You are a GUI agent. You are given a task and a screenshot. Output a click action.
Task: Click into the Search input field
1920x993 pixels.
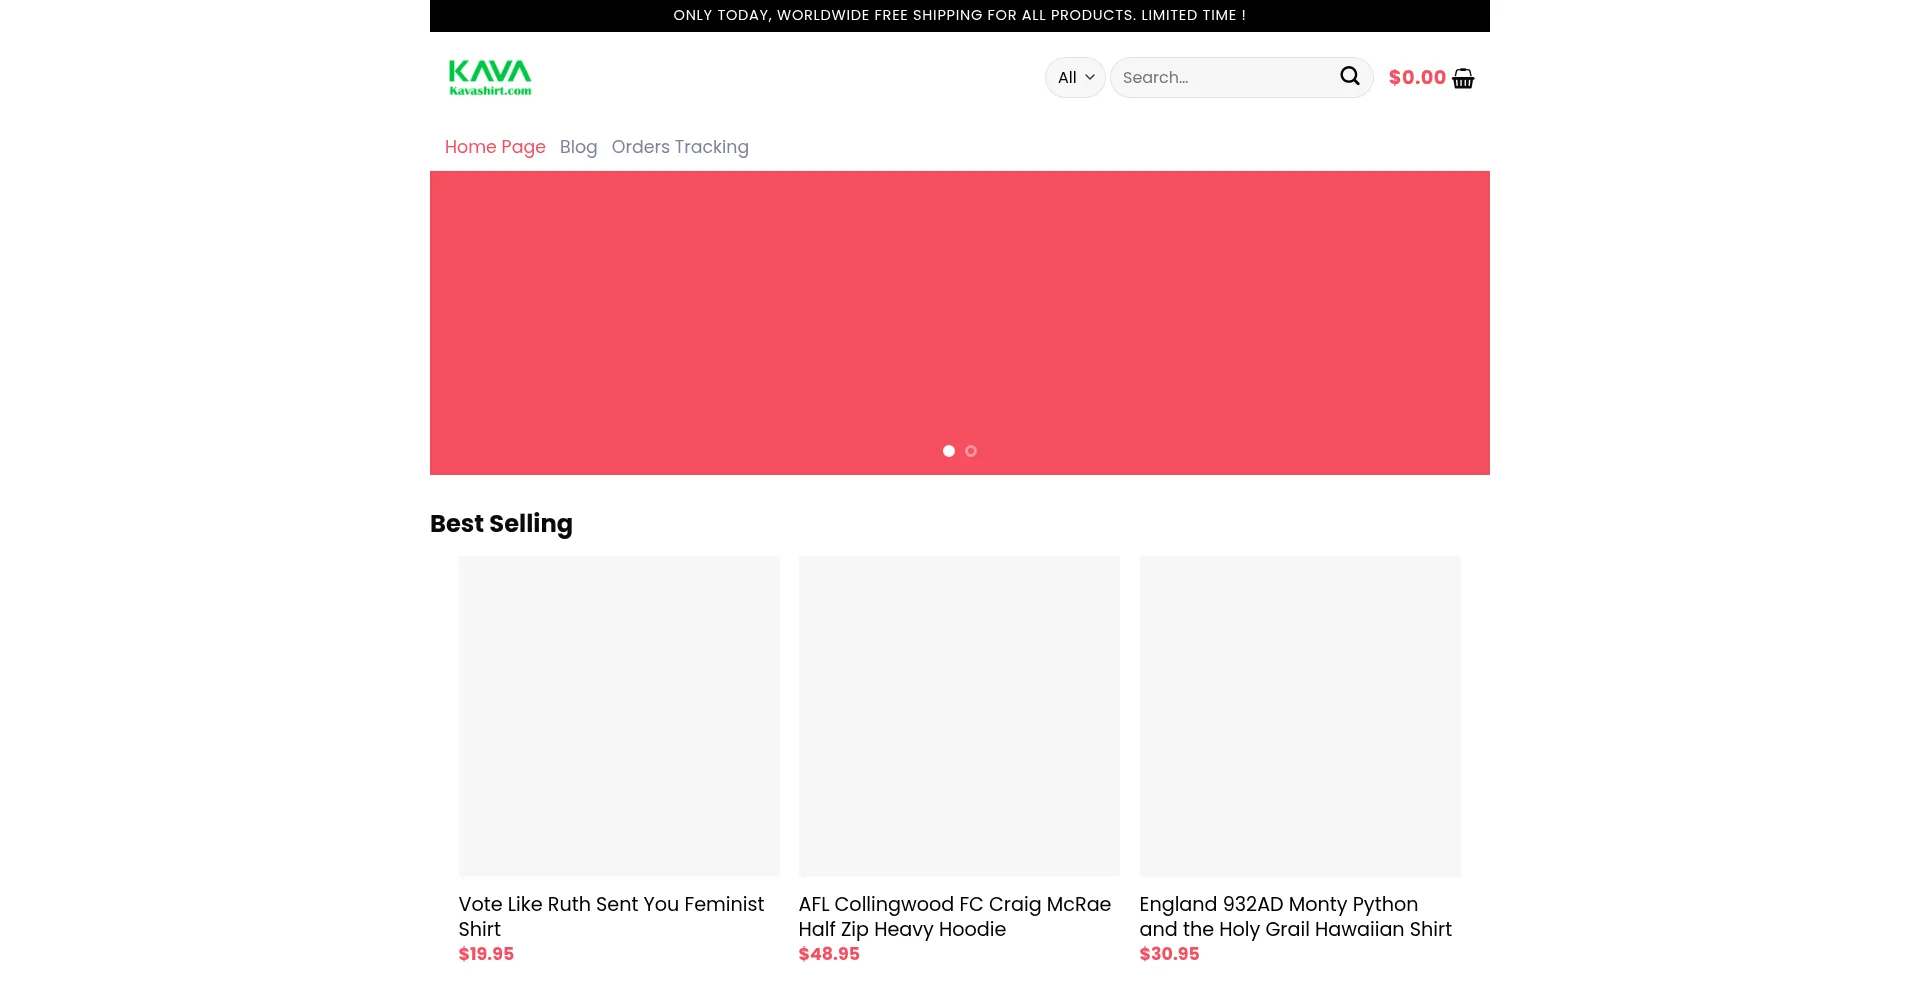(1225, 77)
